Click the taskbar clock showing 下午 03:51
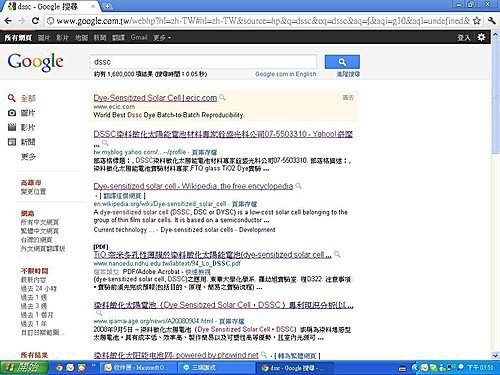500x375 pixels. [x=480, y=368]
